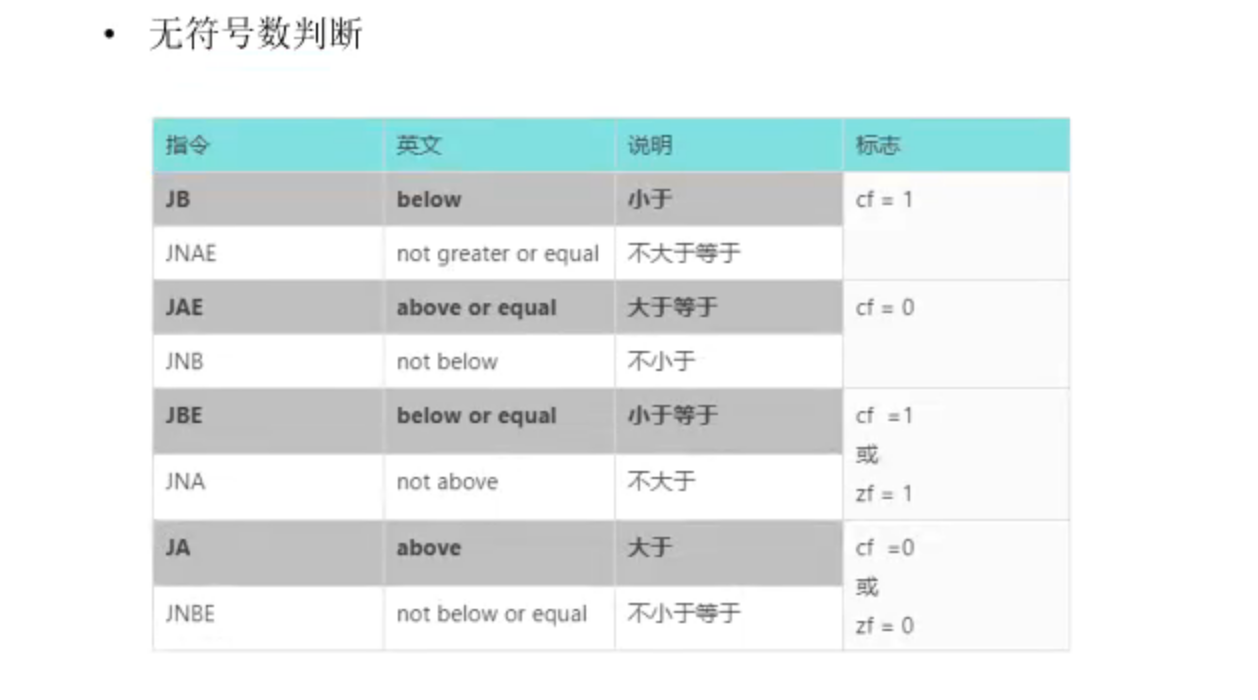Image resolution: width=1258 pixels, height=700 pixels.
Task: Click the 'zf = 1' flag text
Action: coord(885,493)
